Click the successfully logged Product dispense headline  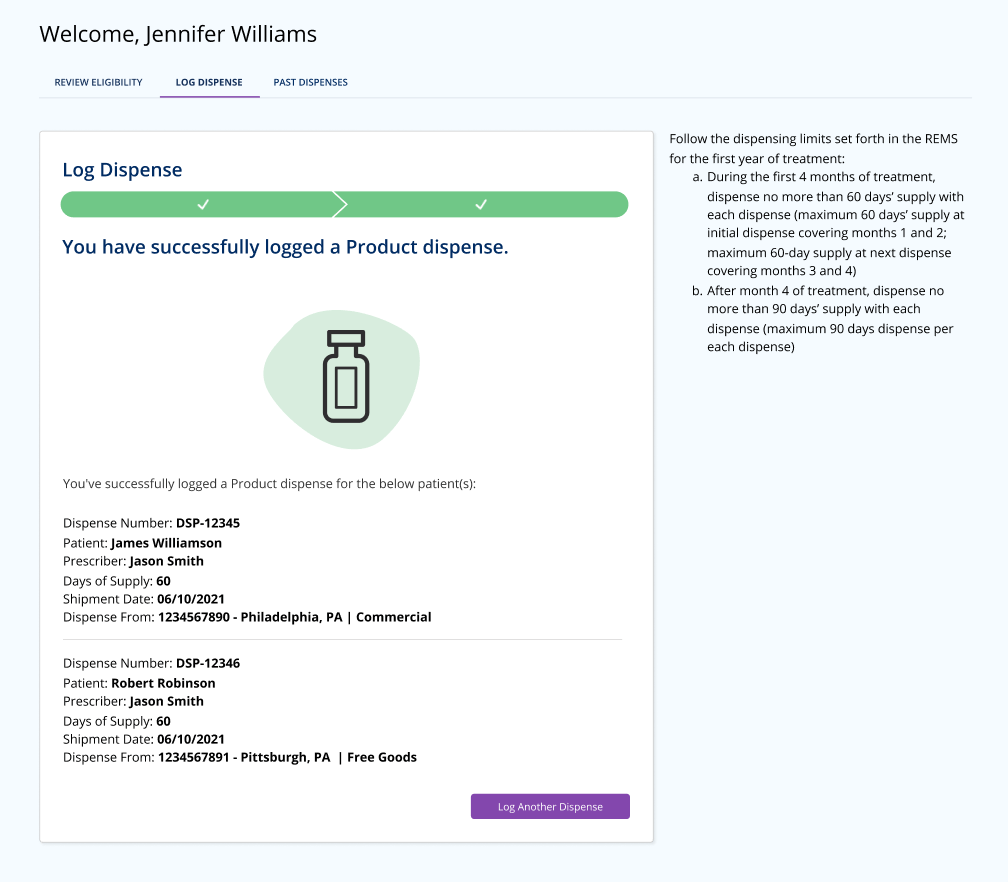point(285,247)
